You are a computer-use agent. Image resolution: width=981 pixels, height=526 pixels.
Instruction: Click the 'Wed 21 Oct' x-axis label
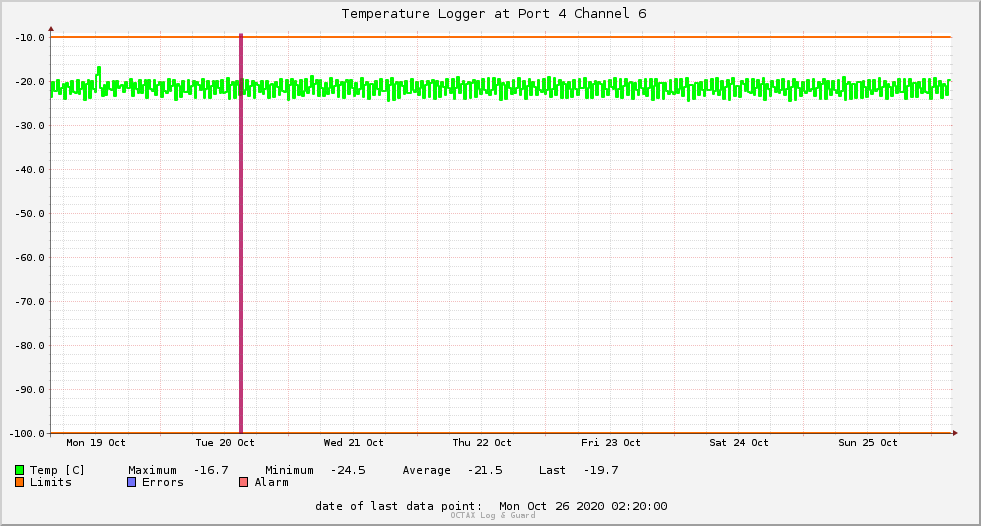353,443
